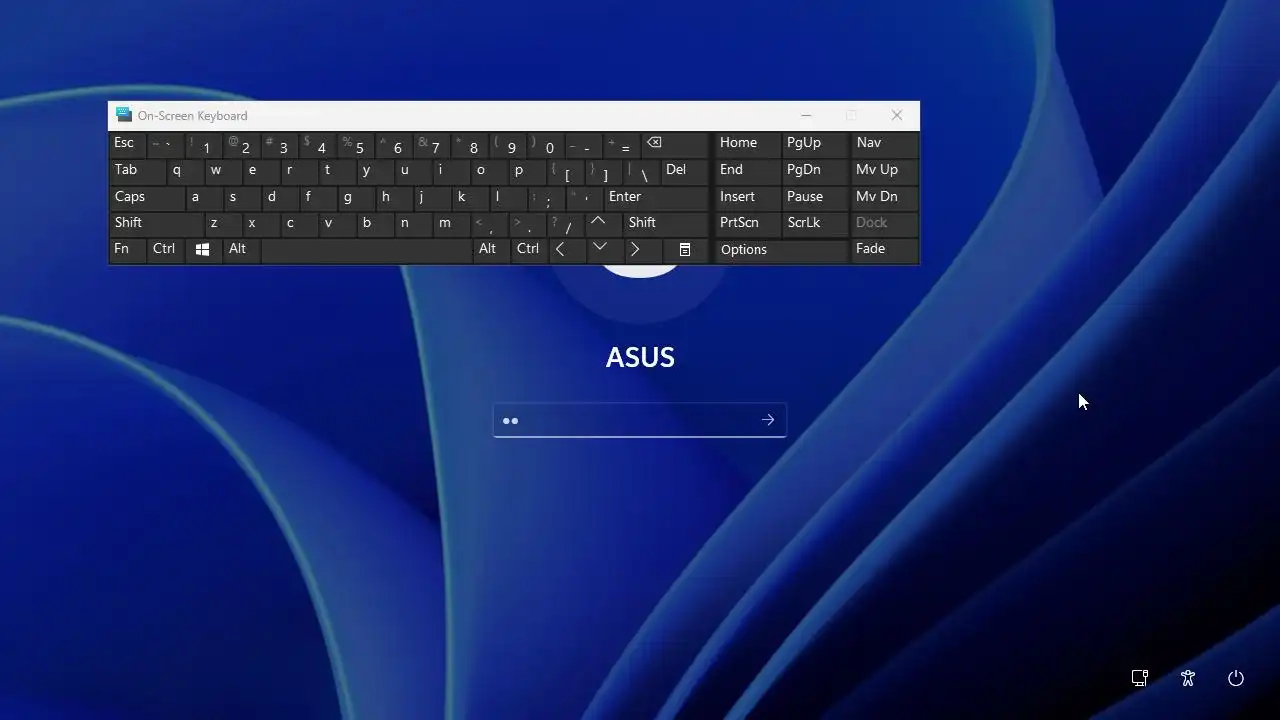Minimize the On-Screen Keyboard window
This screenshot has width=1280, height=720.
click(x=806, y=116)
